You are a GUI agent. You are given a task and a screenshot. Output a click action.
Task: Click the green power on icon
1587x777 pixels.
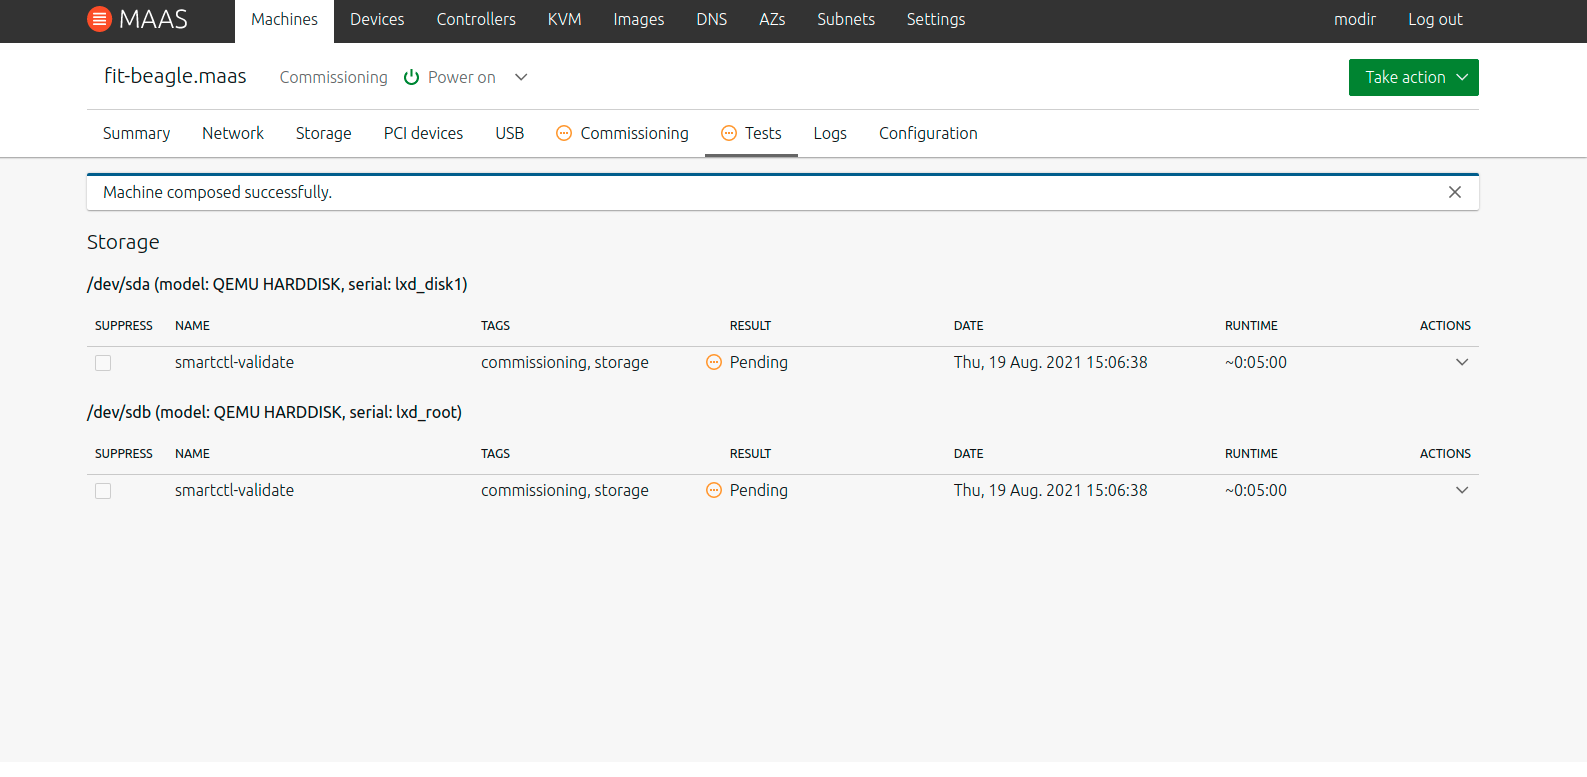pyautogui.click(x=411, y=77)
